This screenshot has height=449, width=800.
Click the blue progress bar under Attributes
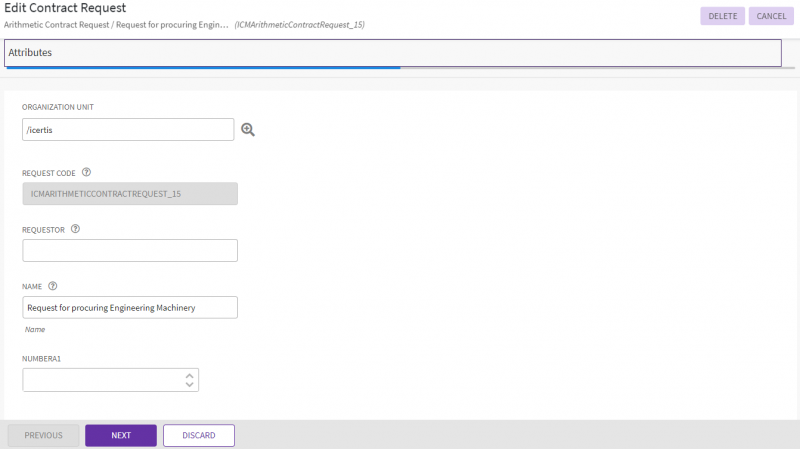point(200,68)
